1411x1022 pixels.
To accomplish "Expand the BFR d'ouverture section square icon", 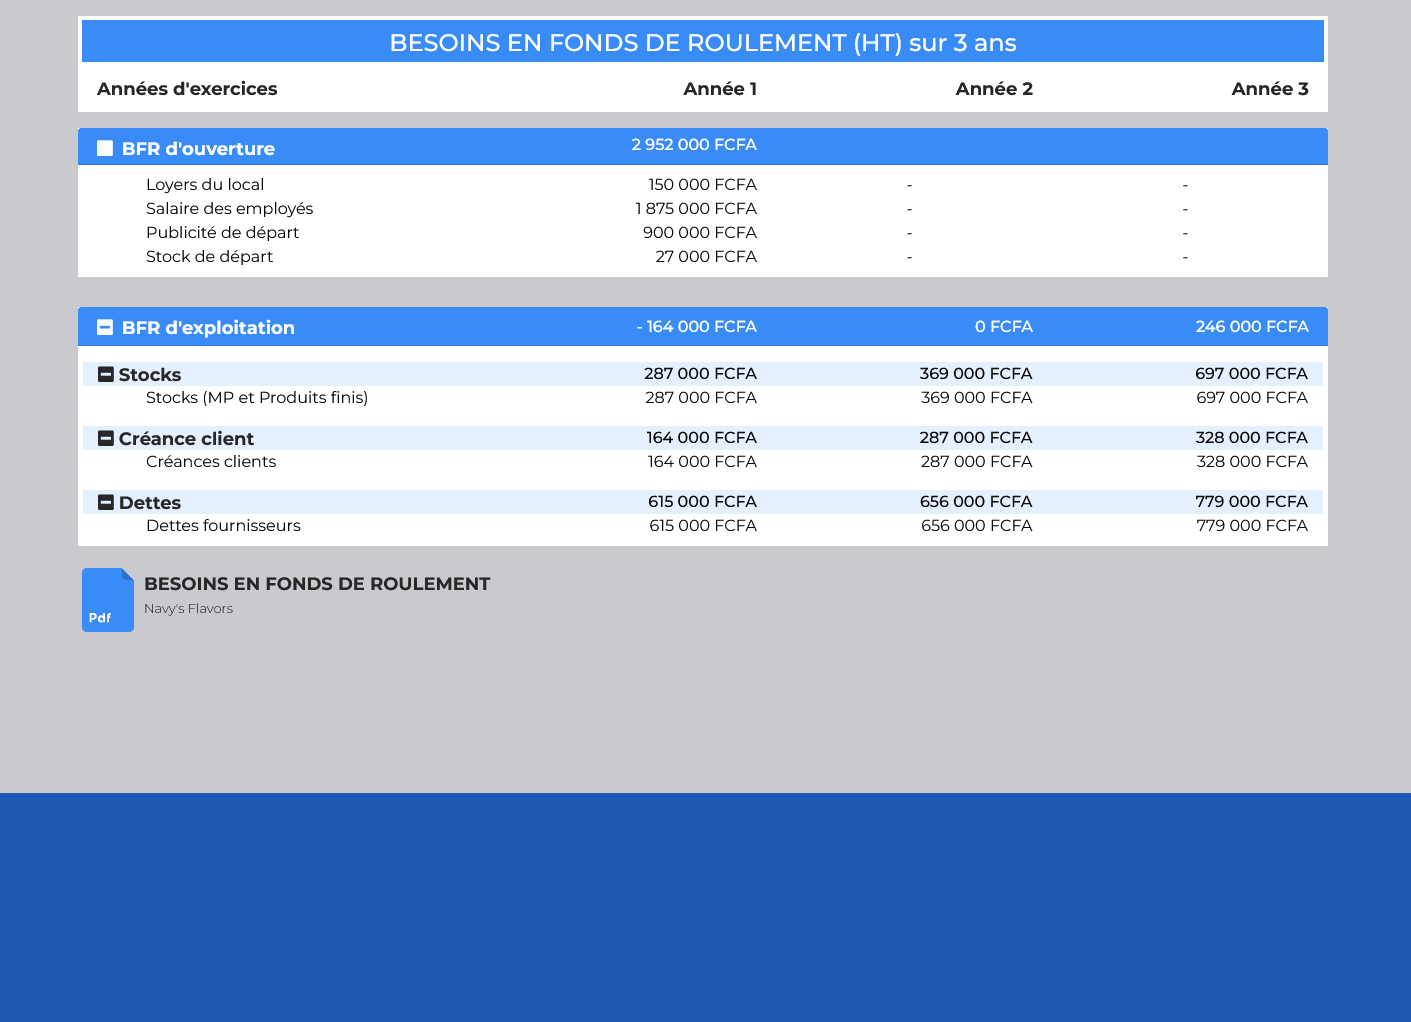I will click(105, 148).
